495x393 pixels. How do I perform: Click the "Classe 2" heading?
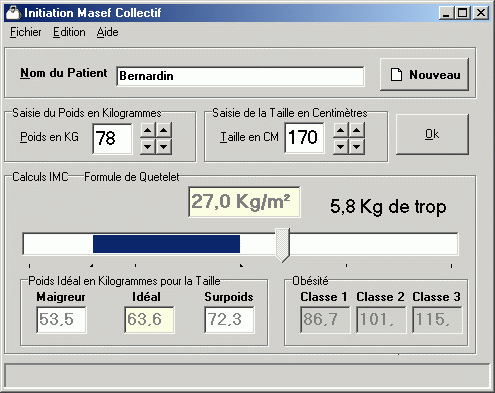(380, 297)
